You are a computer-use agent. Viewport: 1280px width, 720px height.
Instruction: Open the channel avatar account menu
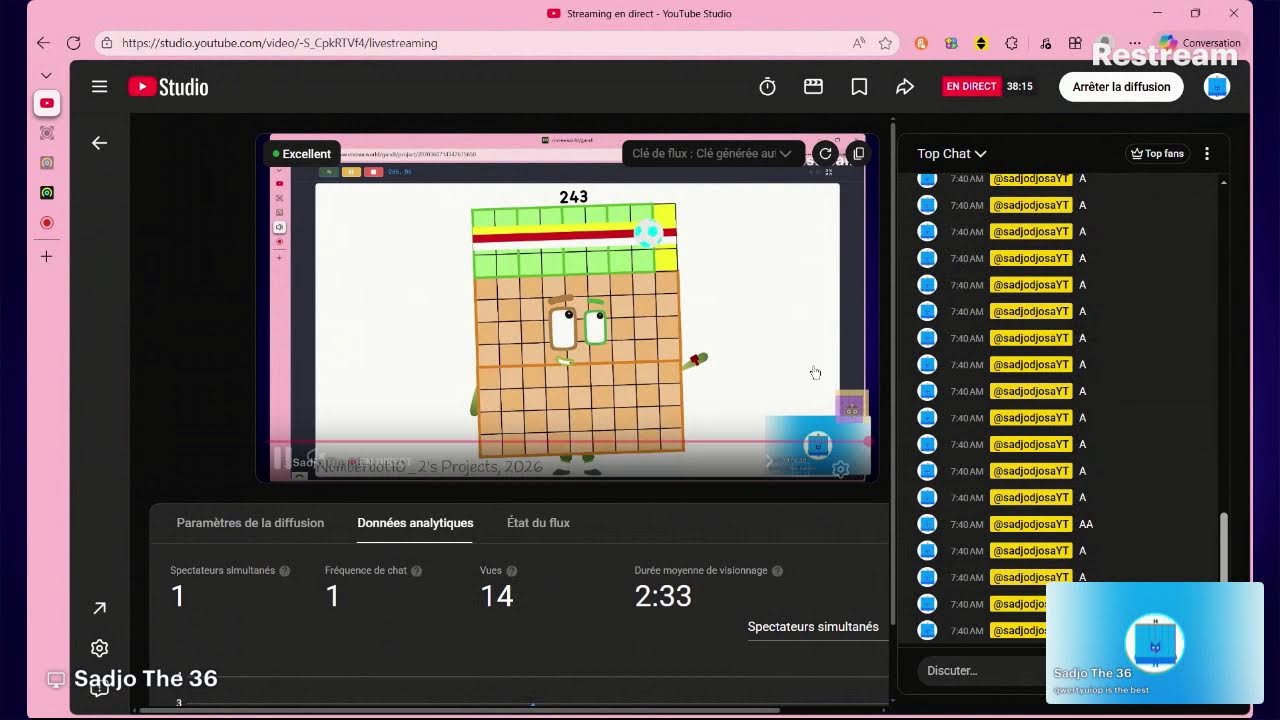click(1217, 87)
